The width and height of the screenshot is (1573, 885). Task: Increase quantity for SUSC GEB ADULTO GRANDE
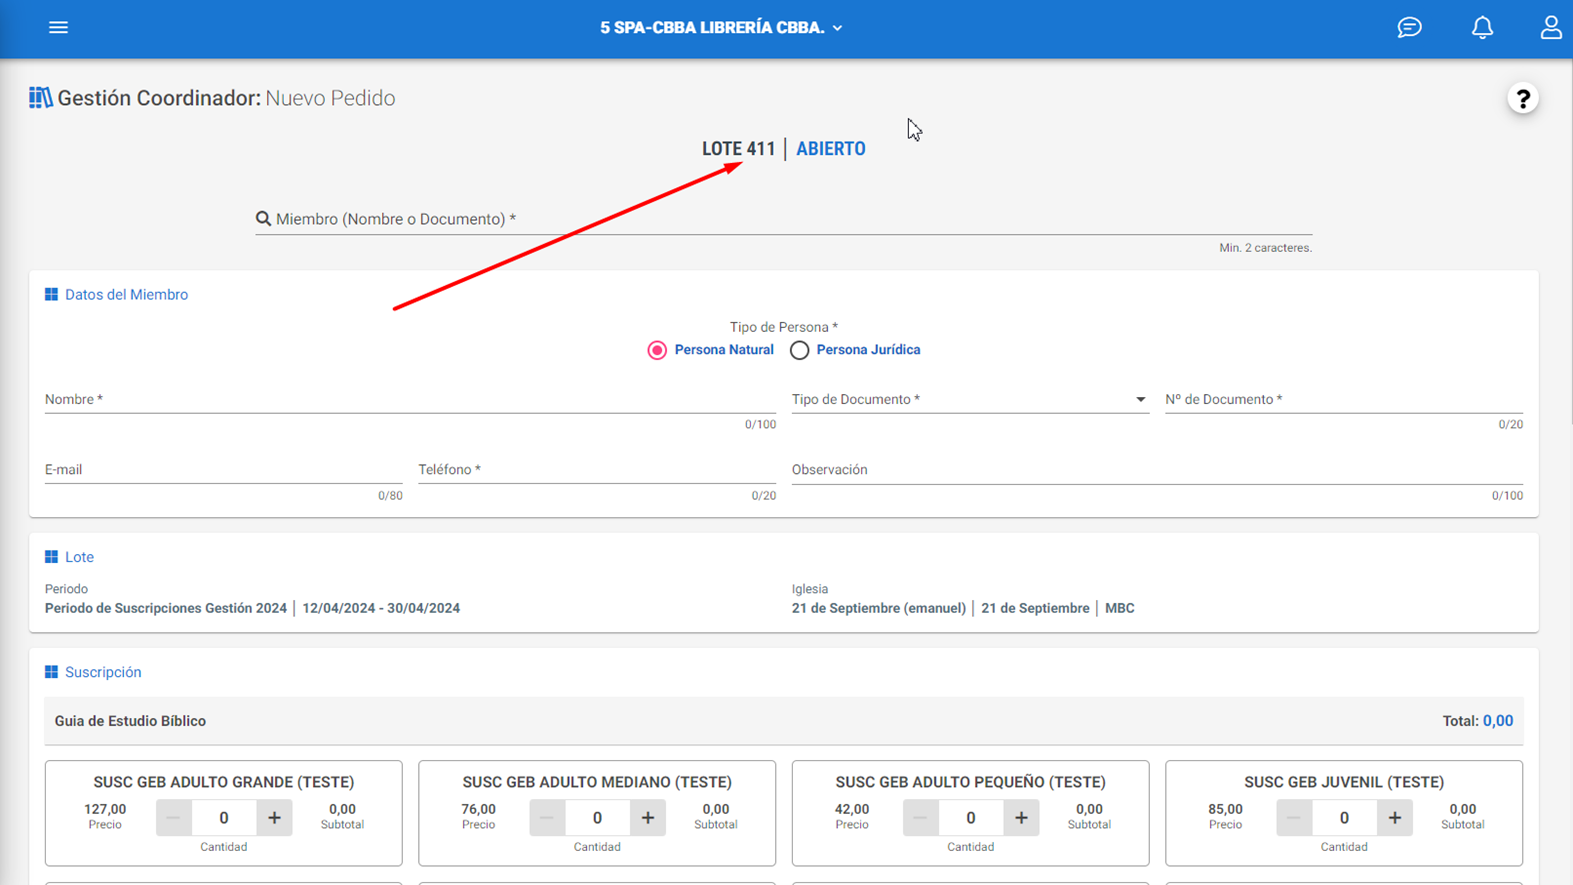coord(274,818)
